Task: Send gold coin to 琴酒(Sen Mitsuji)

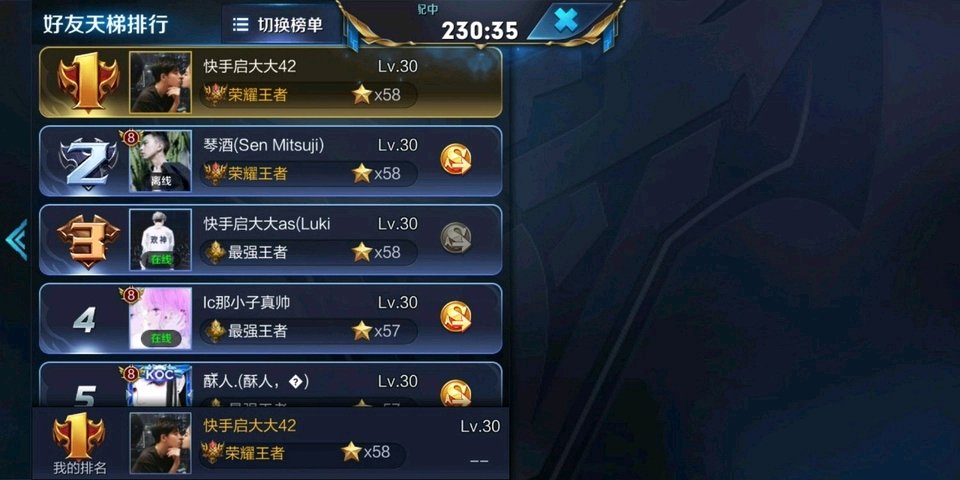Action: click(x=456, y=159)
